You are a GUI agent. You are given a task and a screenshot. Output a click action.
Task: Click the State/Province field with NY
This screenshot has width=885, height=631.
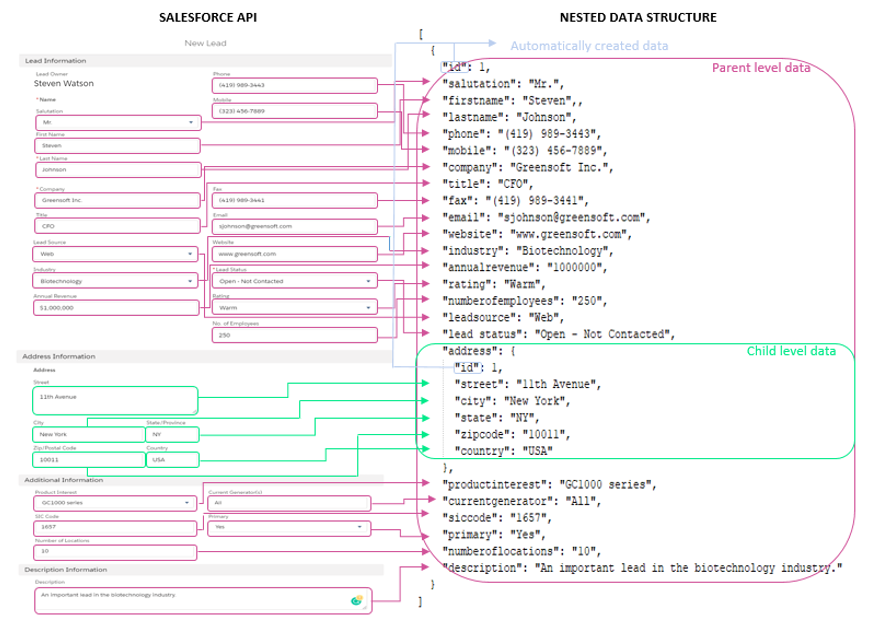tap(173, 435)
